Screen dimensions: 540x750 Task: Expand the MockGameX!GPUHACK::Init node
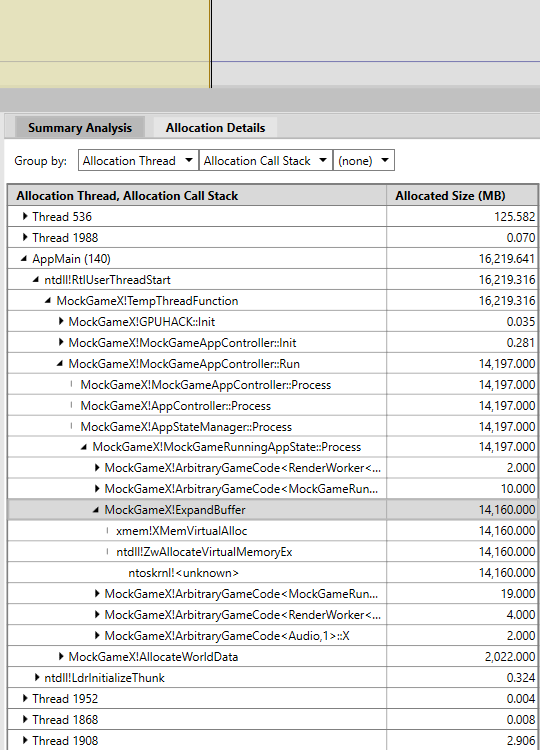pyautogui.click(x=61, y=321)
